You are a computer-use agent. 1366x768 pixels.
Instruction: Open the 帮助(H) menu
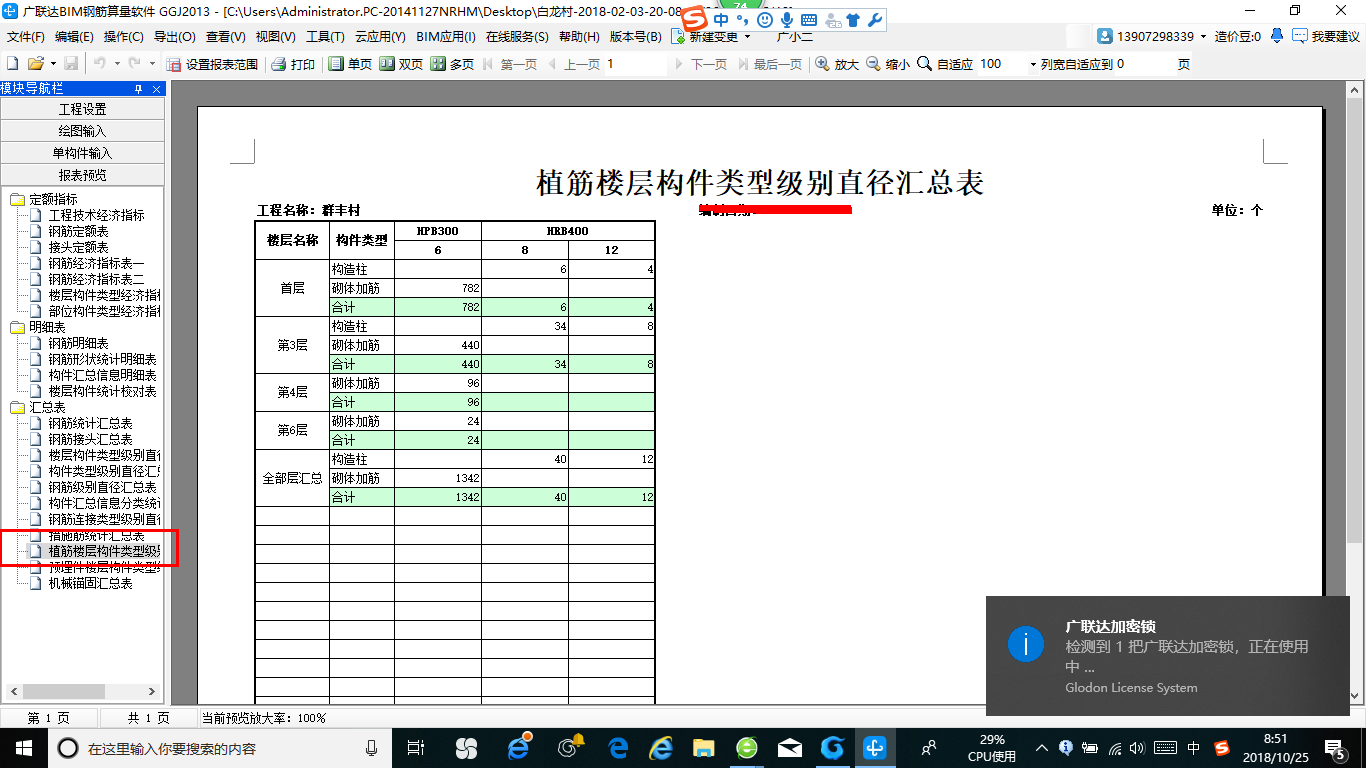(x=580, y=36)
